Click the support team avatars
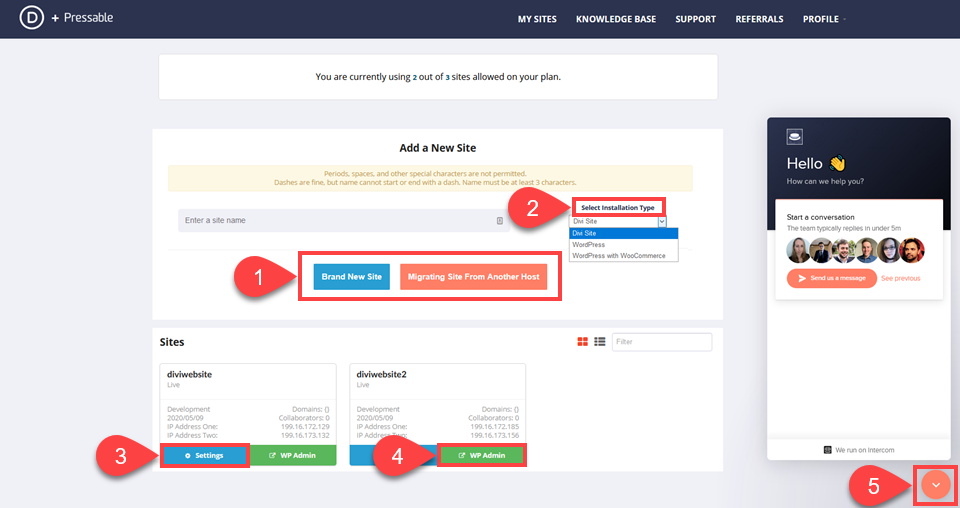The width and height of the screenshot is (960, 508). [x=855, y=250]
